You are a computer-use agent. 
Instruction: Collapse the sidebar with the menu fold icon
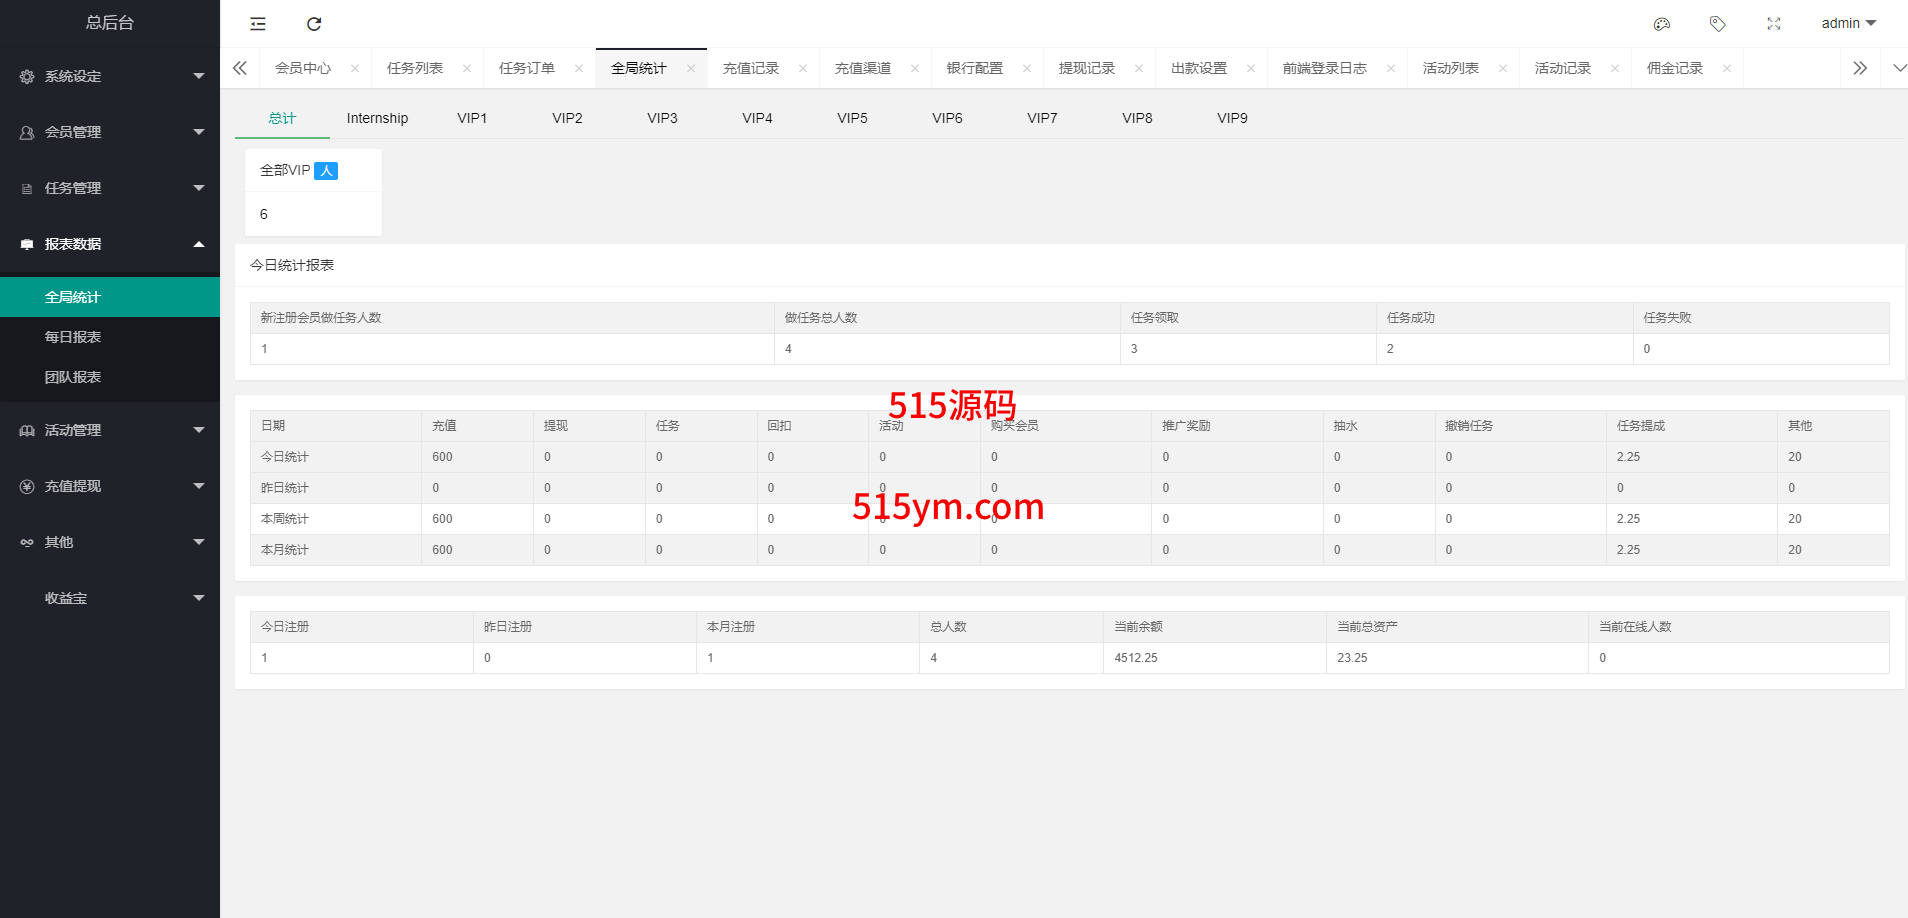point(258,24)
